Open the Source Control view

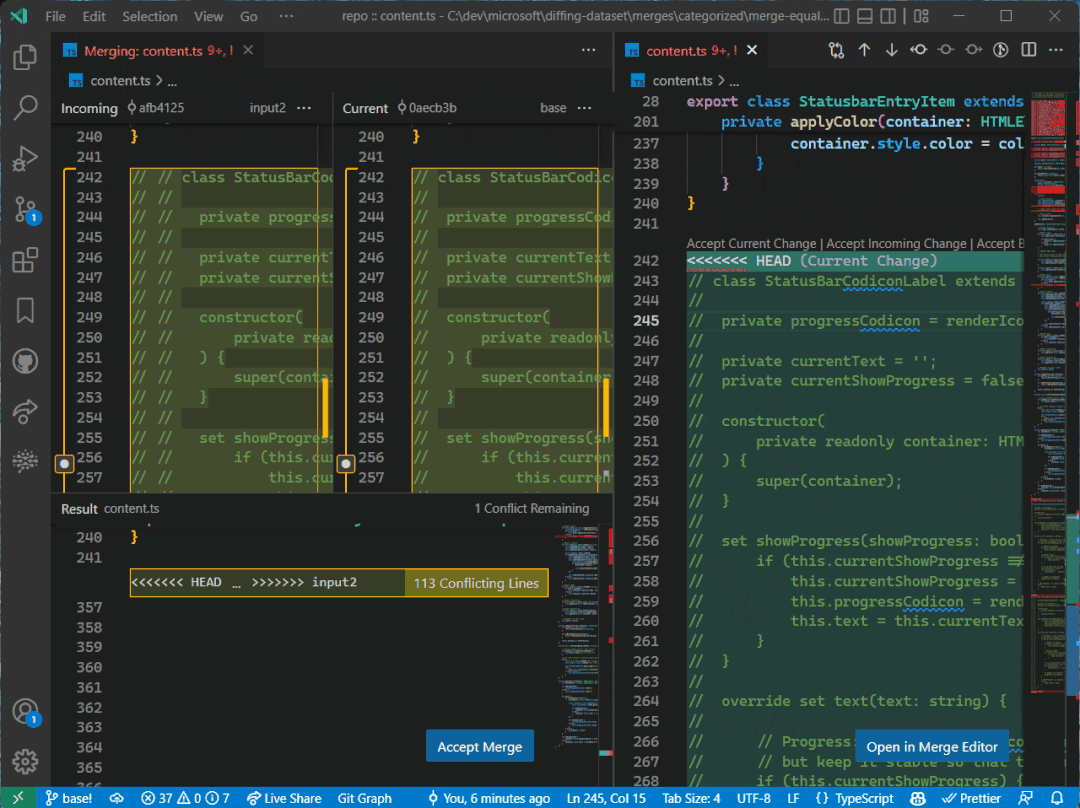point(25,209)
